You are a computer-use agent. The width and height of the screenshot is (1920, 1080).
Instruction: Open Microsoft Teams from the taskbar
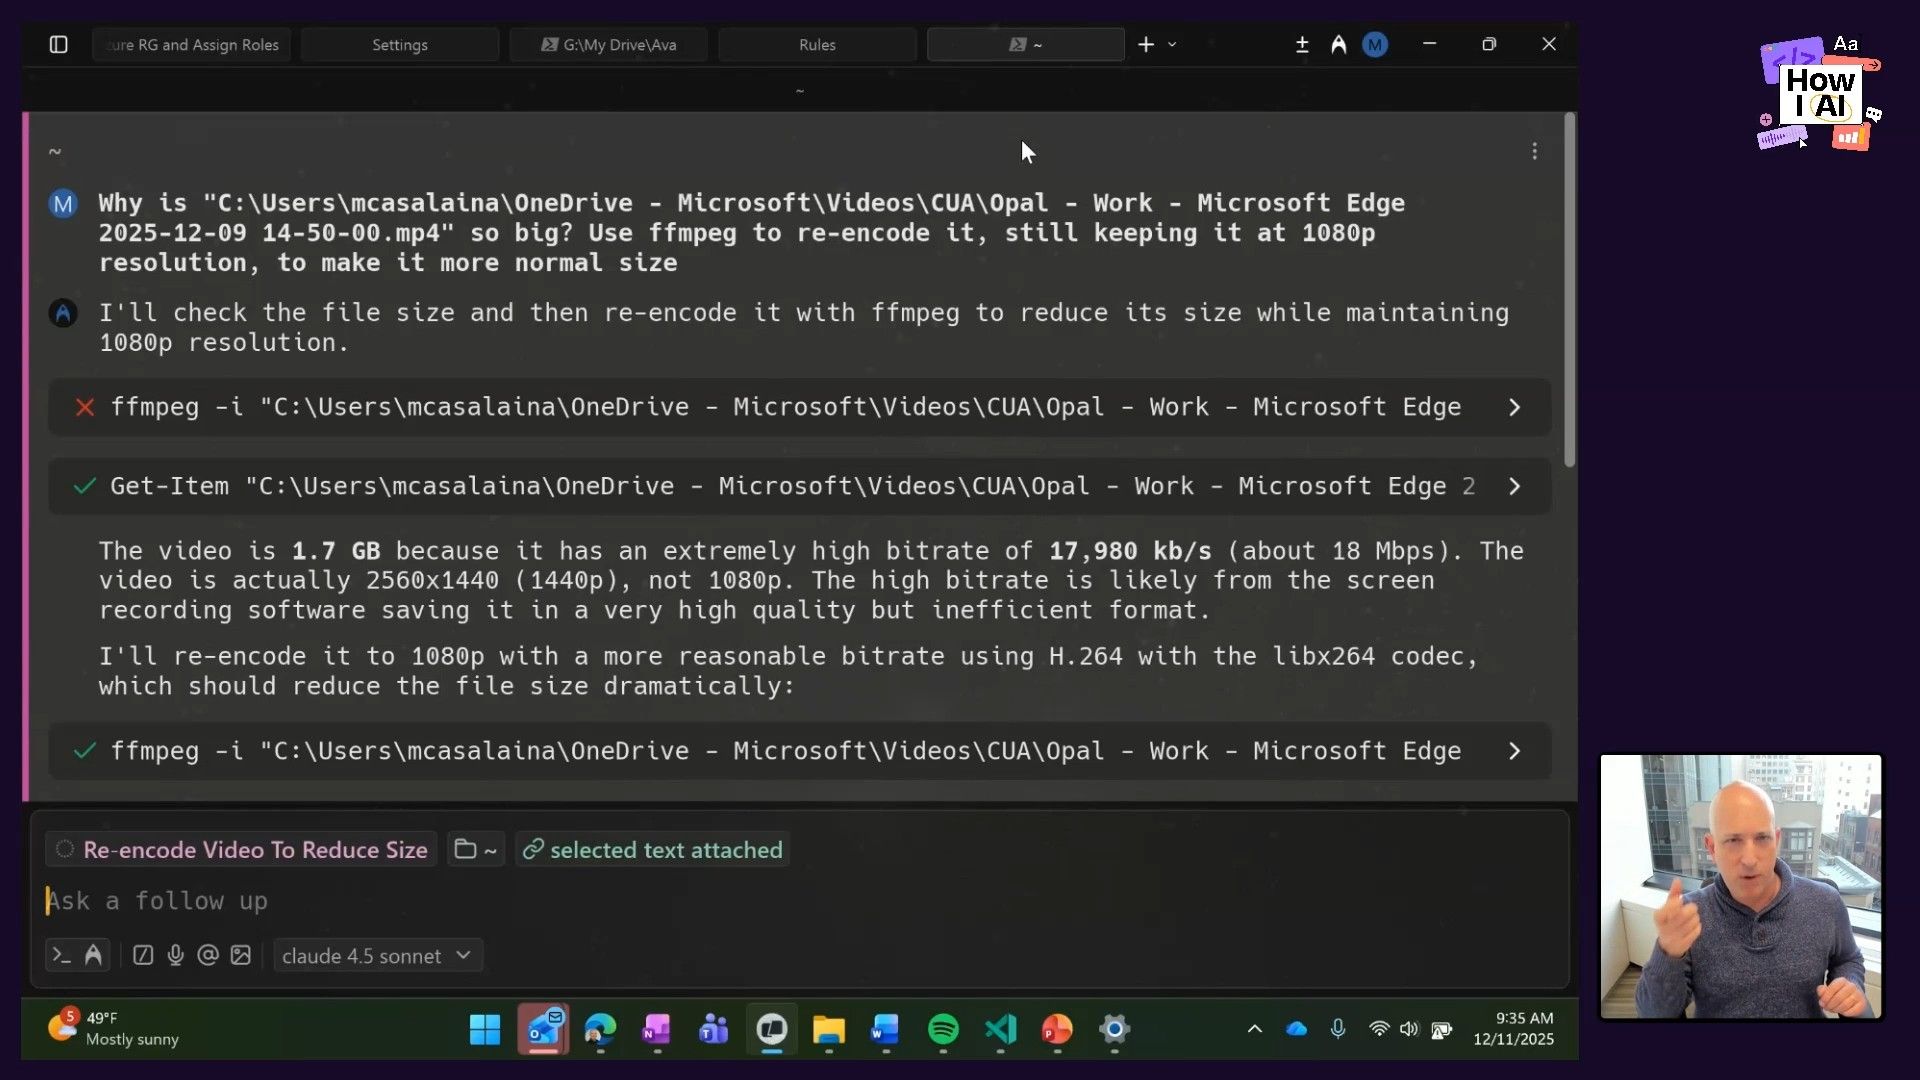pyautogui.click(x=714, y=1030)
